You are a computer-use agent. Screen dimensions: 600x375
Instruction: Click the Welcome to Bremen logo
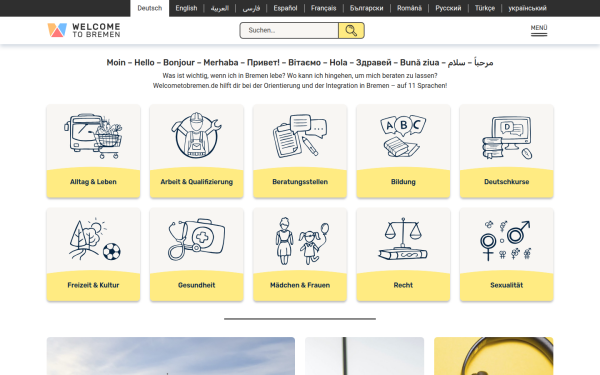[84, 30]
